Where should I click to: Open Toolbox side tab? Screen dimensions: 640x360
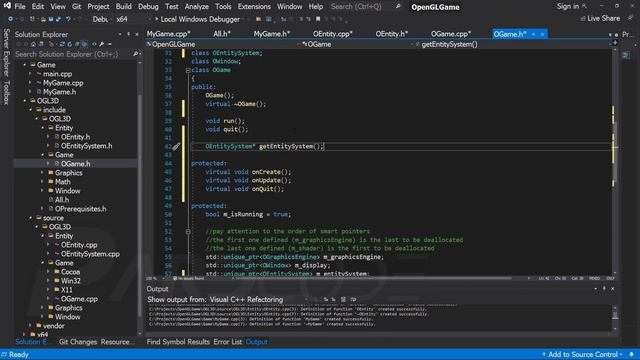coord(6,92)
